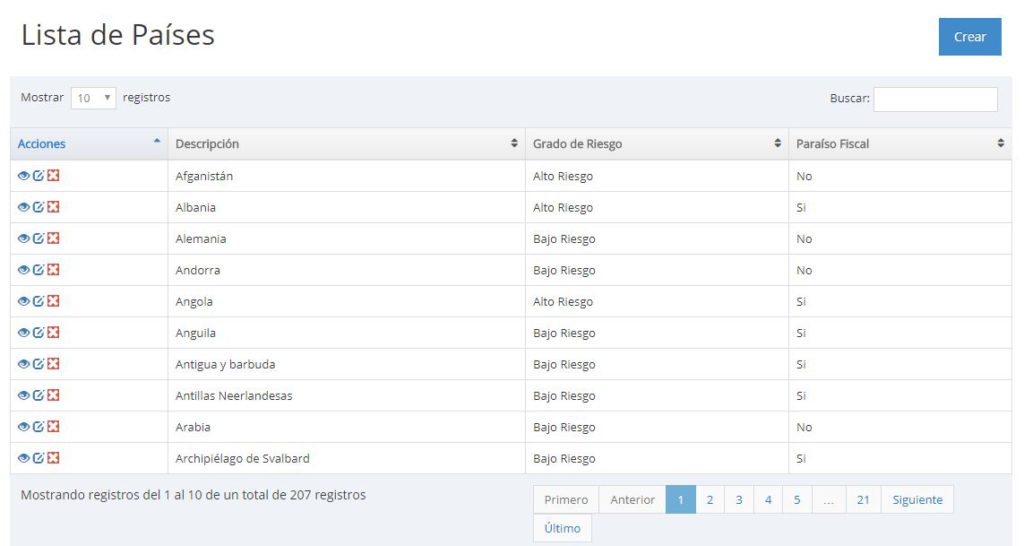
Task: Select pagination page 1
Action: 680,500
